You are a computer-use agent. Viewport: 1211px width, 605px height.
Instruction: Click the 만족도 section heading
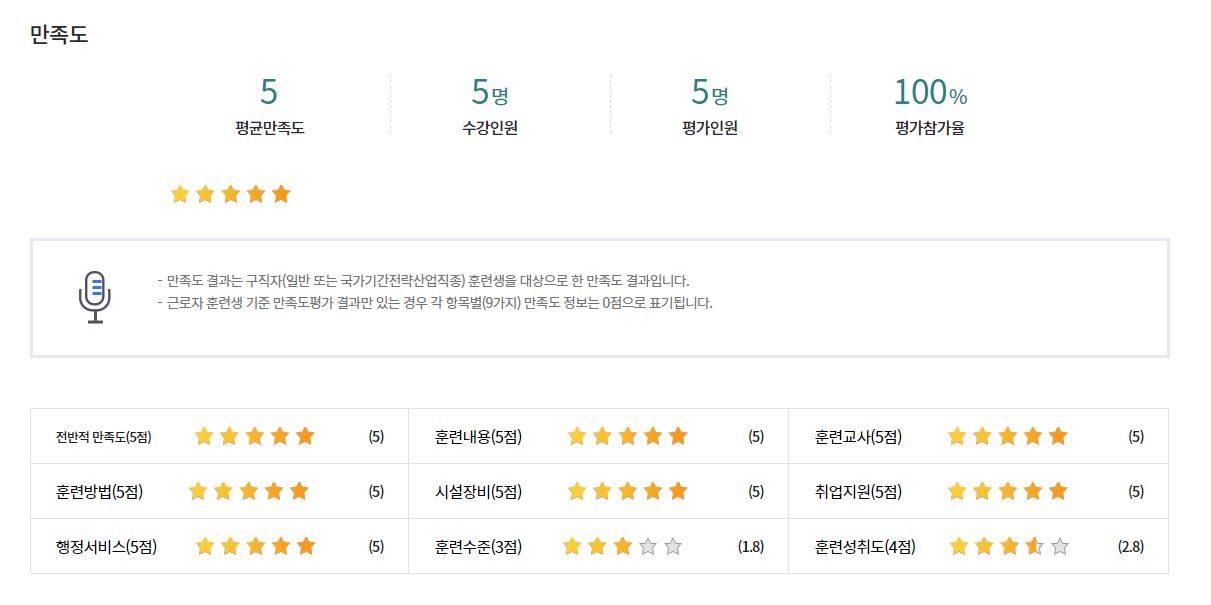[x=59, y=34]
